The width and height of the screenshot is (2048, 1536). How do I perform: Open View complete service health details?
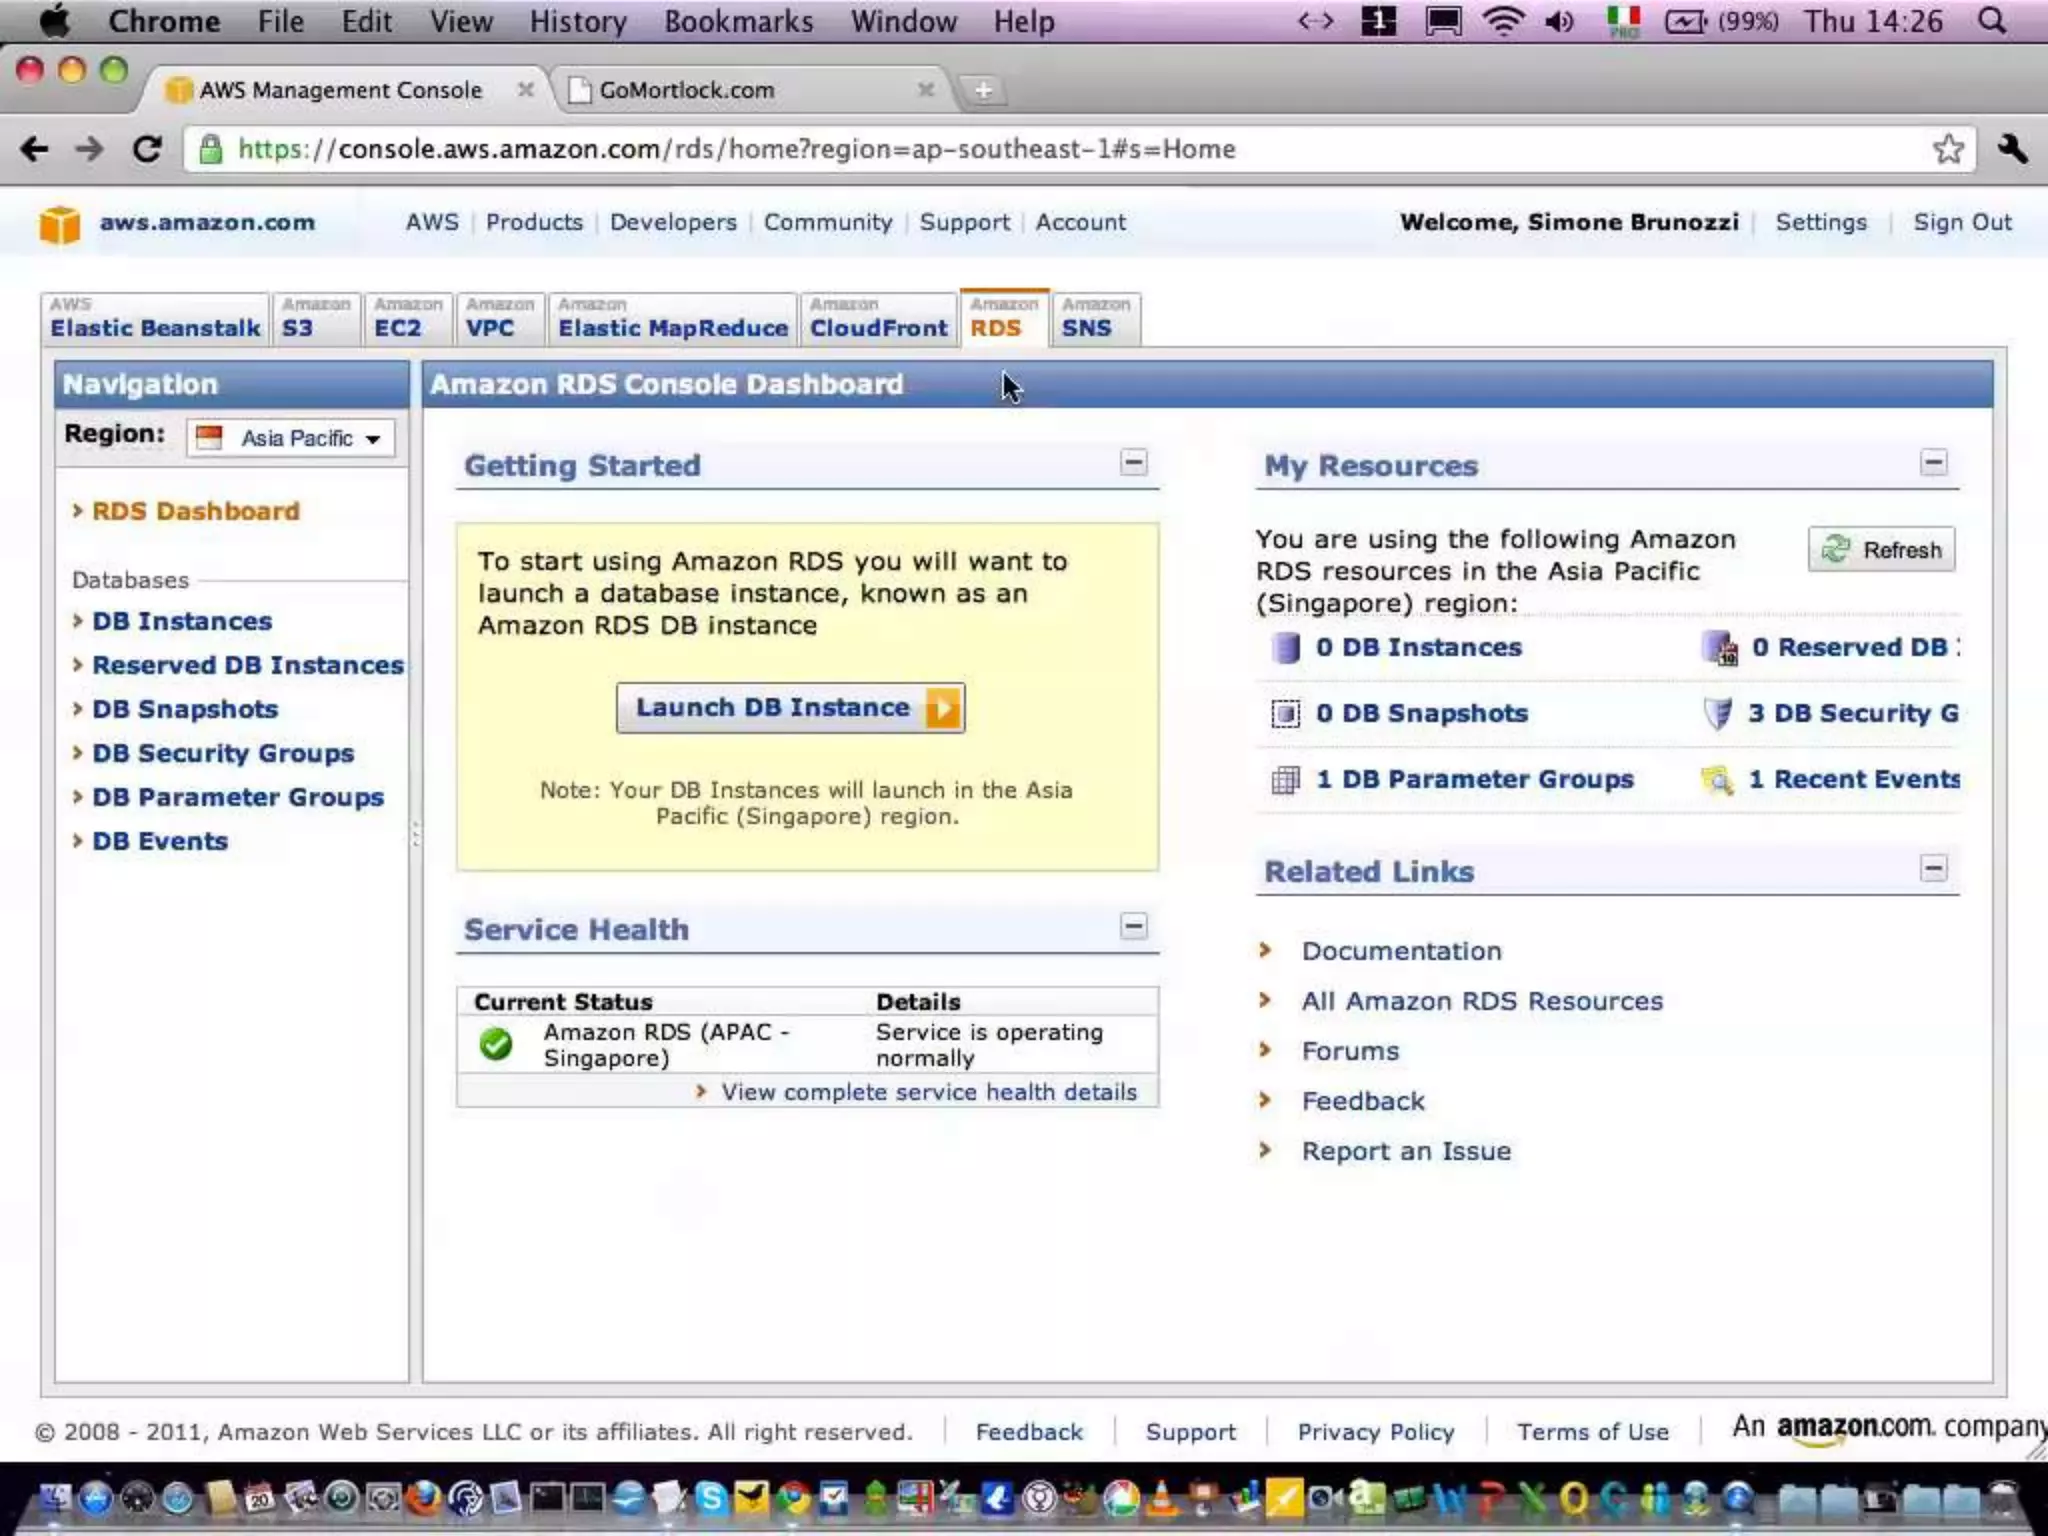(x=928, y=1092)
